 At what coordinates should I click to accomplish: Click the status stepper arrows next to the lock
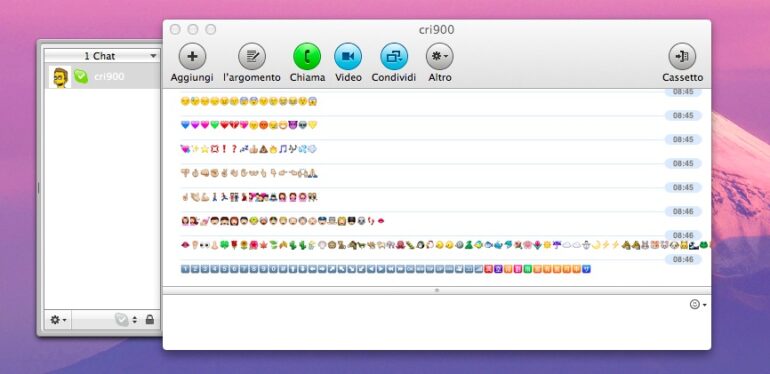135,320
